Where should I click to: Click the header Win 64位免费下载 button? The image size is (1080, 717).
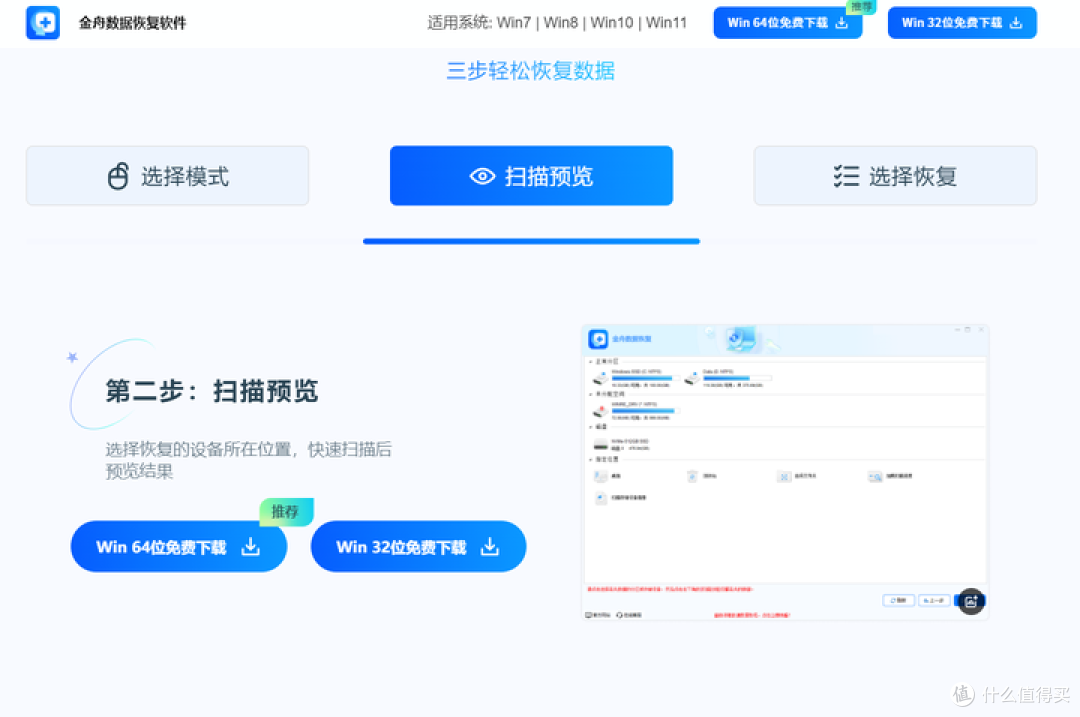787,23
